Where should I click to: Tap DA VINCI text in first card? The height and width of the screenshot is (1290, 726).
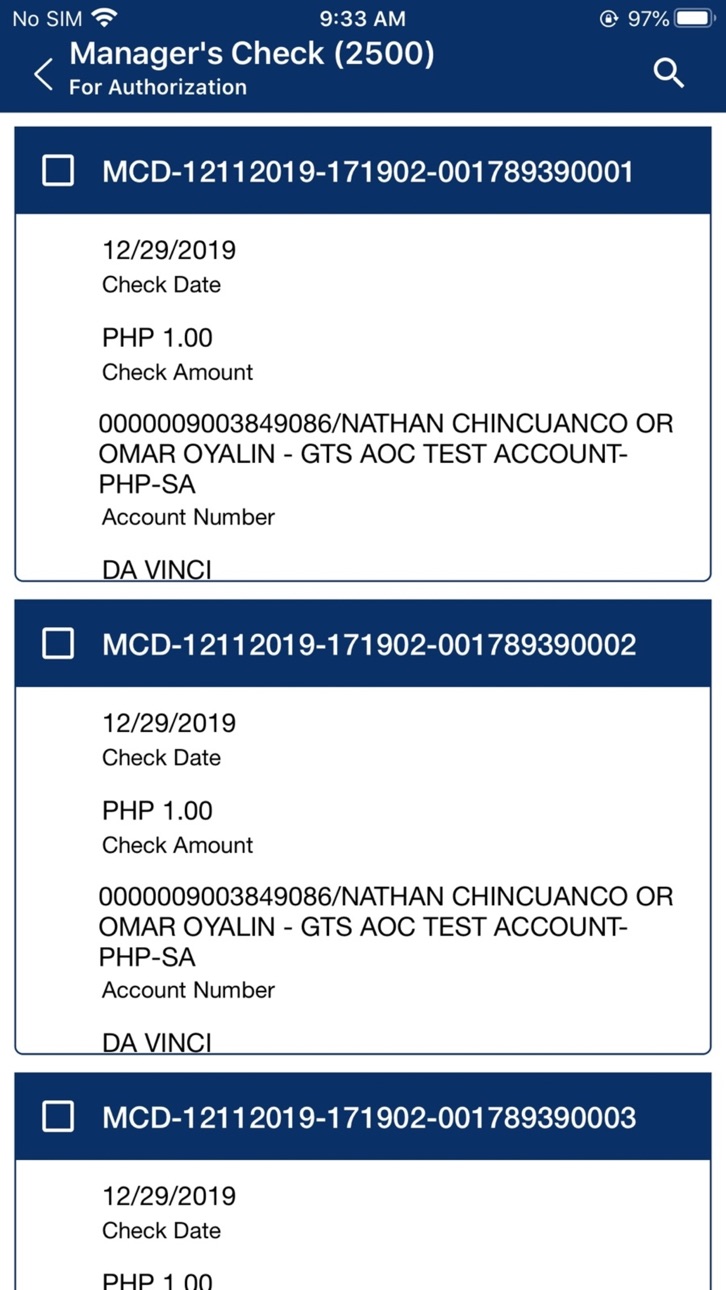click(x=157, y=570)
